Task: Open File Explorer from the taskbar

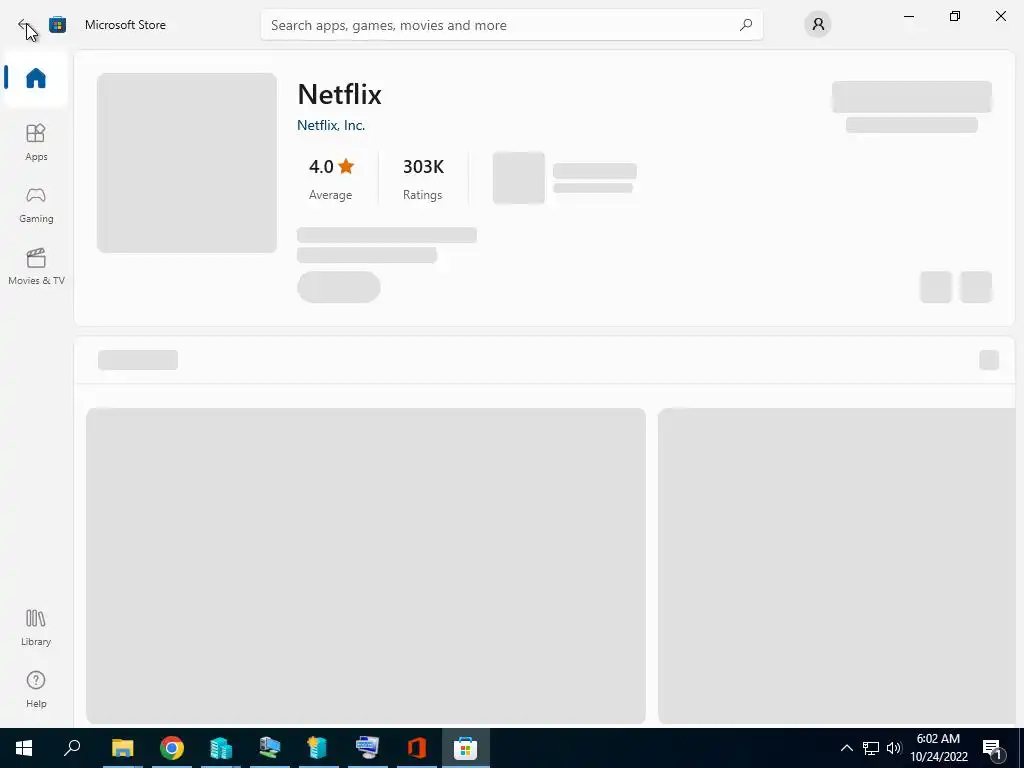Action: point(122,748)
